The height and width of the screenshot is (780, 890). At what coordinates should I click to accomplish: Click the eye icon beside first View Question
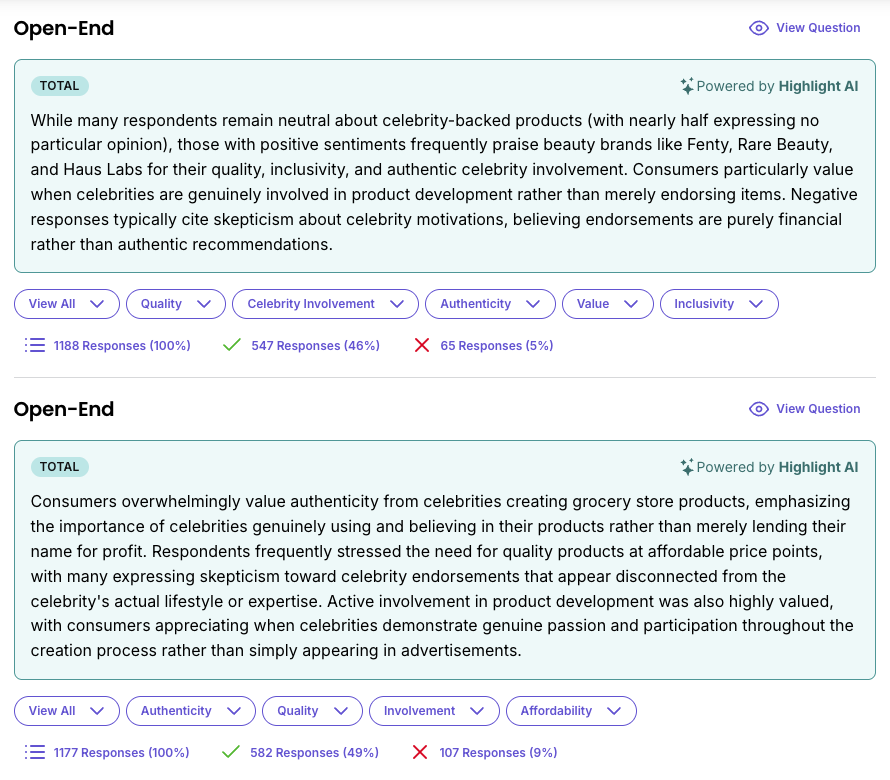759,28
